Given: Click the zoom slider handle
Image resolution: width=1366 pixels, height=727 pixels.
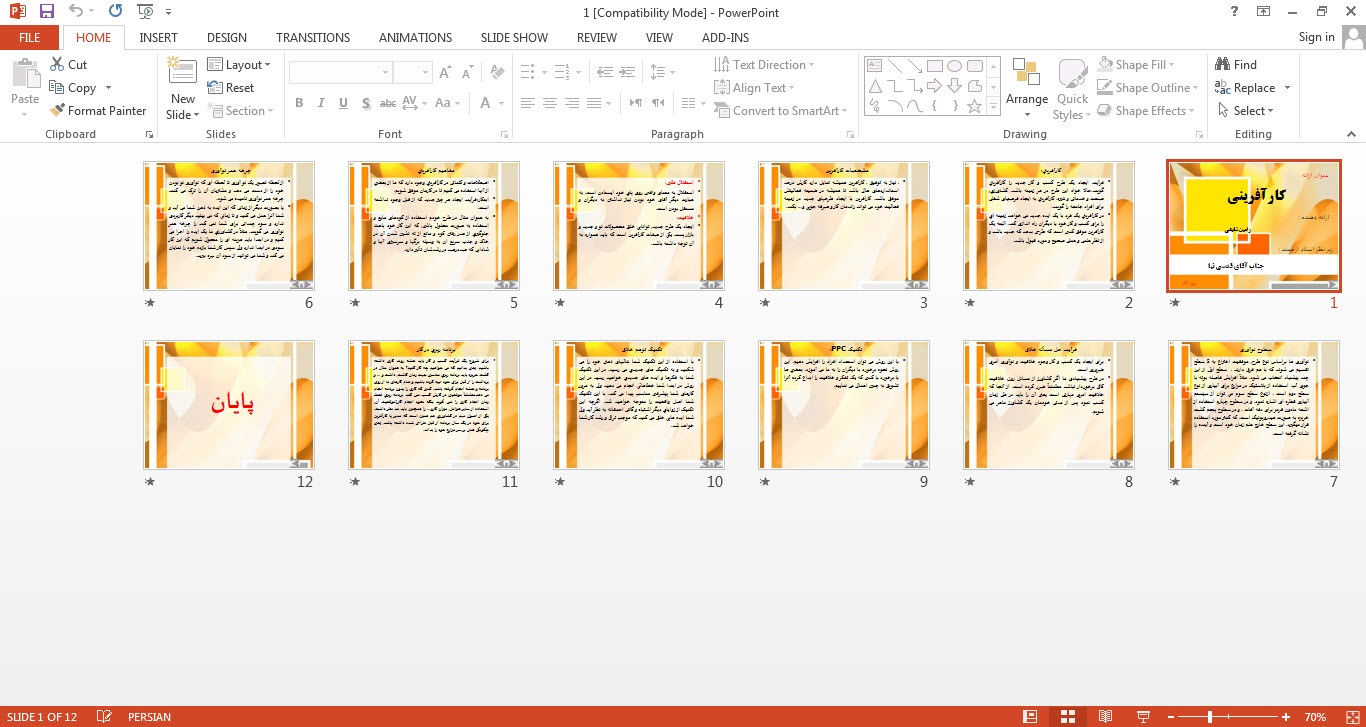Looking at the screenshot, I should (x=1210, y=717).
